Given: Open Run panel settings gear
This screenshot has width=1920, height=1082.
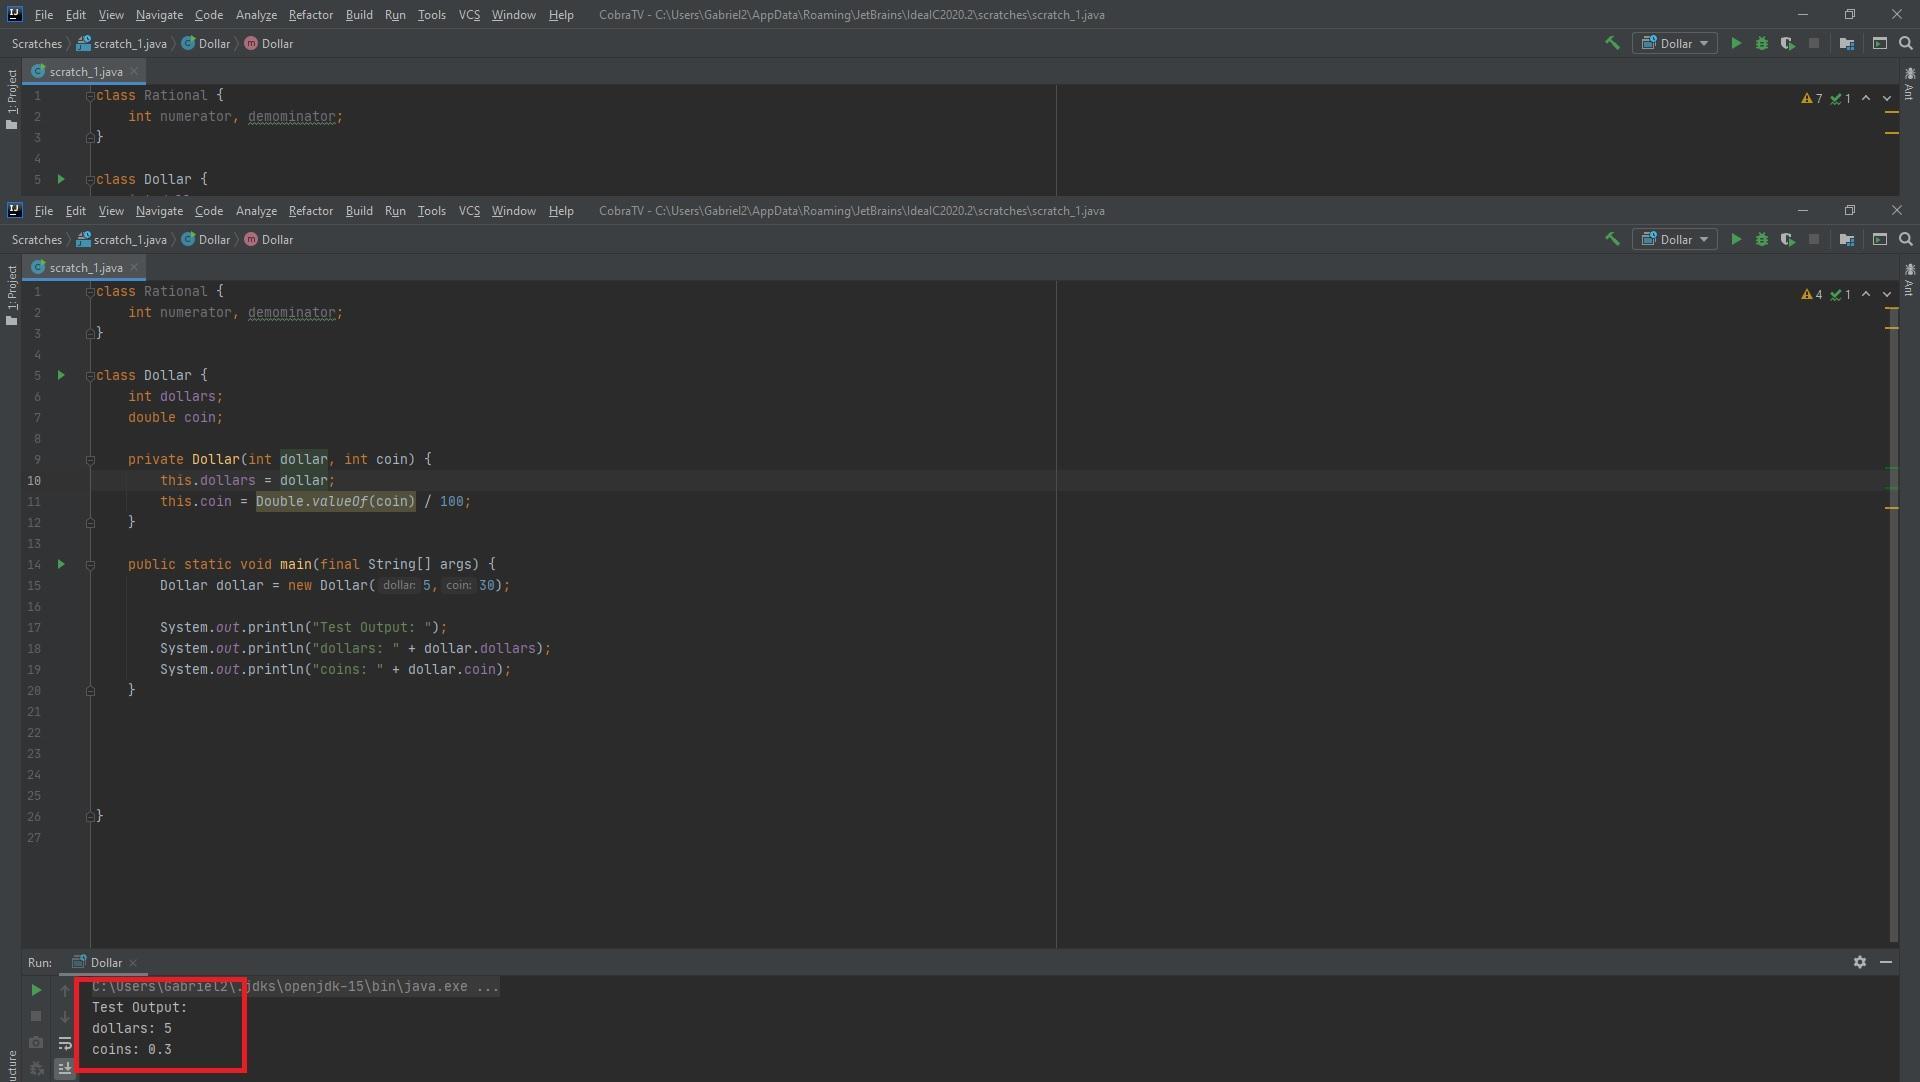Looking at the screenshot, I should [x=1859, y=962].
